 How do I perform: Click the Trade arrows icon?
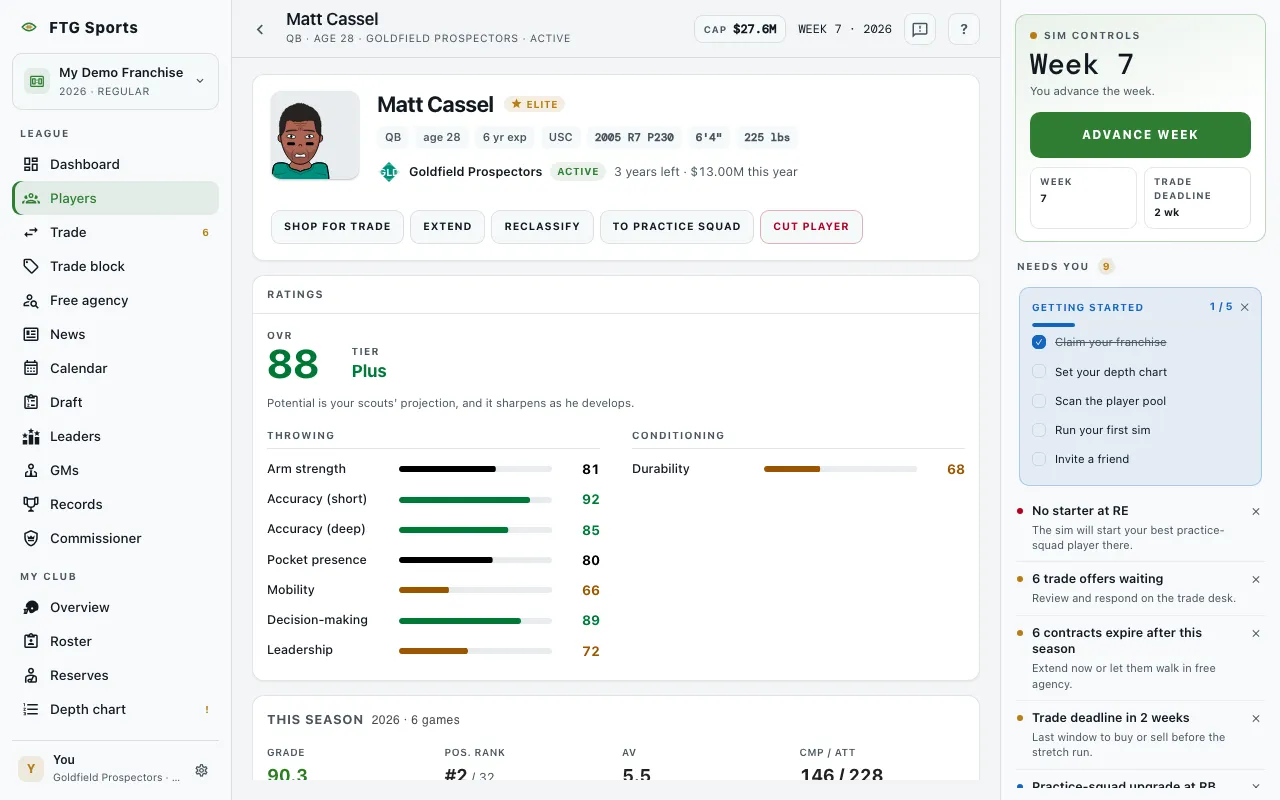point(31,232)
